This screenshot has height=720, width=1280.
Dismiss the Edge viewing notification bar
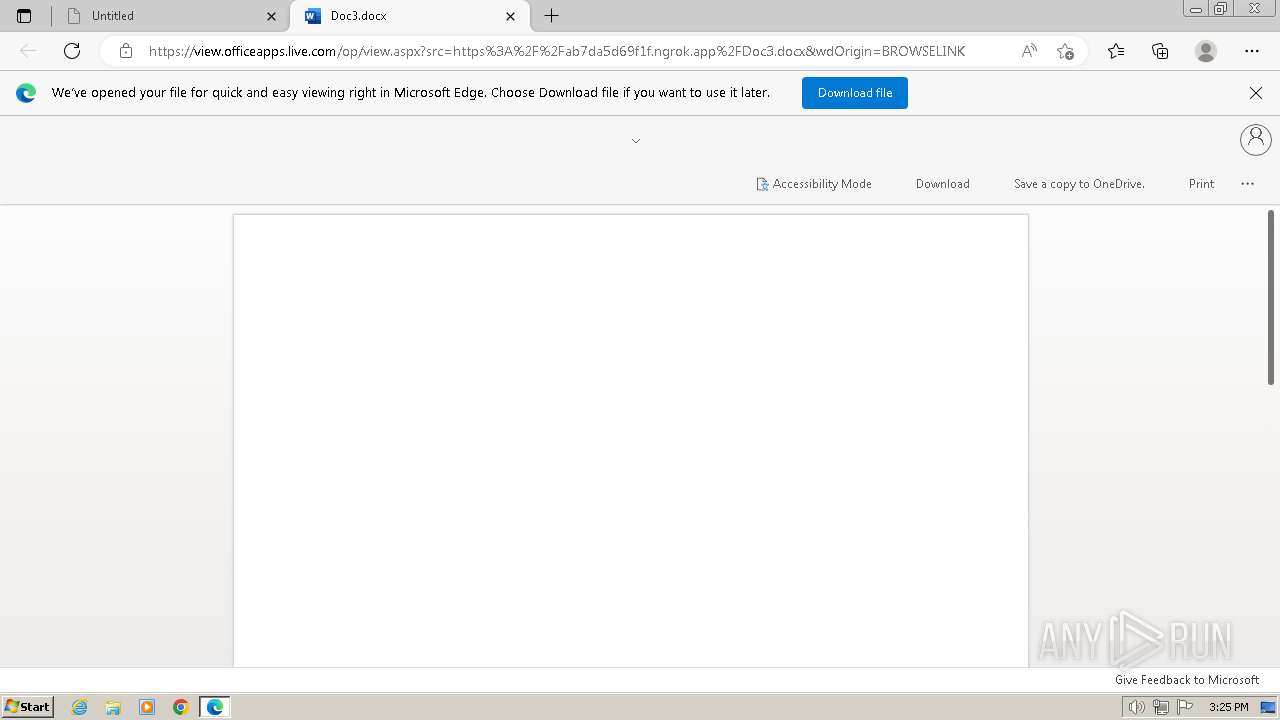tap(1256, 93)
